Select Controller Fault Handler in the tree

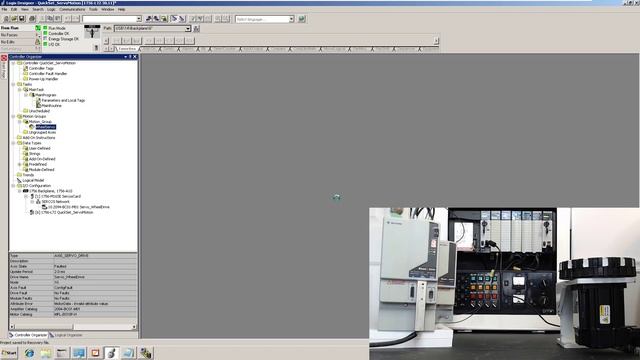[x=48, y=74]
